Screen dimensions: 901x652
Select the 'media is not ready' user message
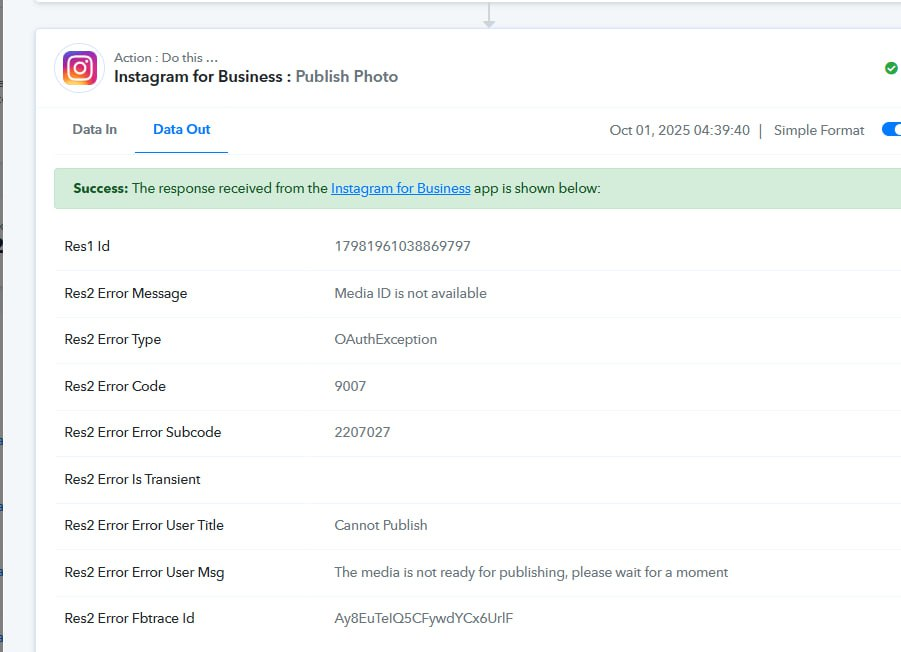pos(530,572)
